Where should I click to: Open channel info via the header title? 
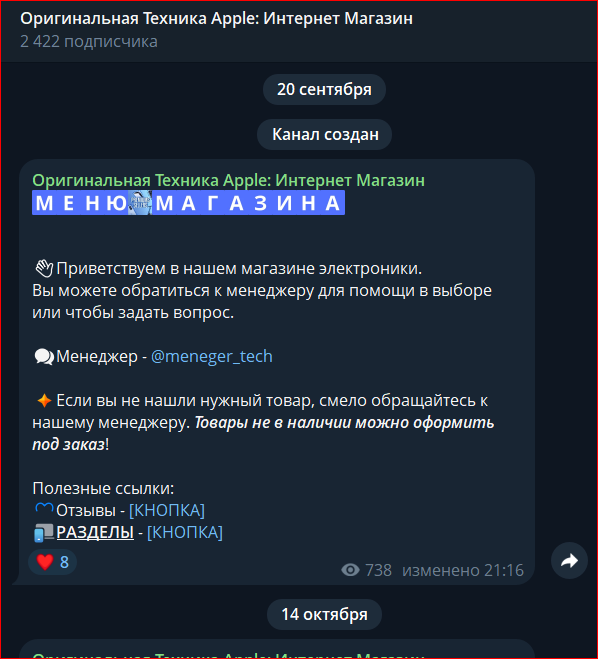click(x=216, y=18)
